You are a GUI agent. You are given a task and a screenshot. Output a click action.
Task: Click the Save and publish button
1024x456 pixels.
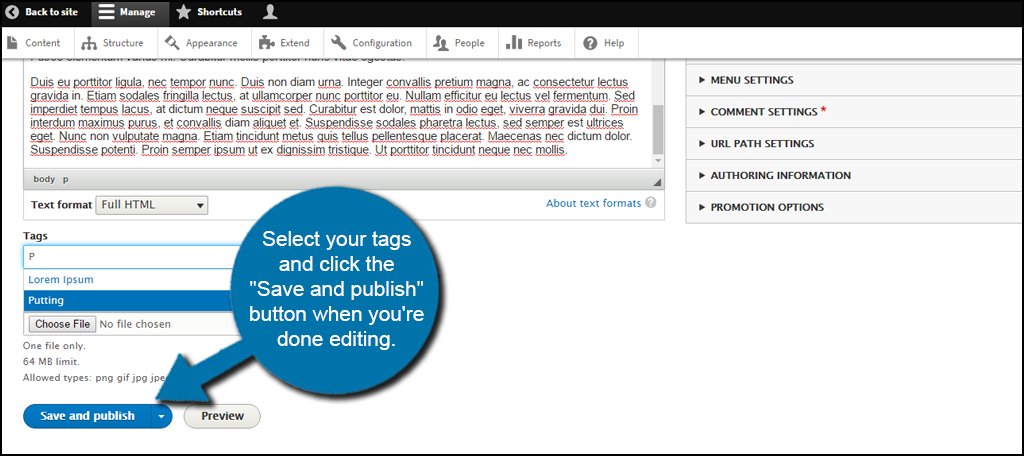click(87, 416)
